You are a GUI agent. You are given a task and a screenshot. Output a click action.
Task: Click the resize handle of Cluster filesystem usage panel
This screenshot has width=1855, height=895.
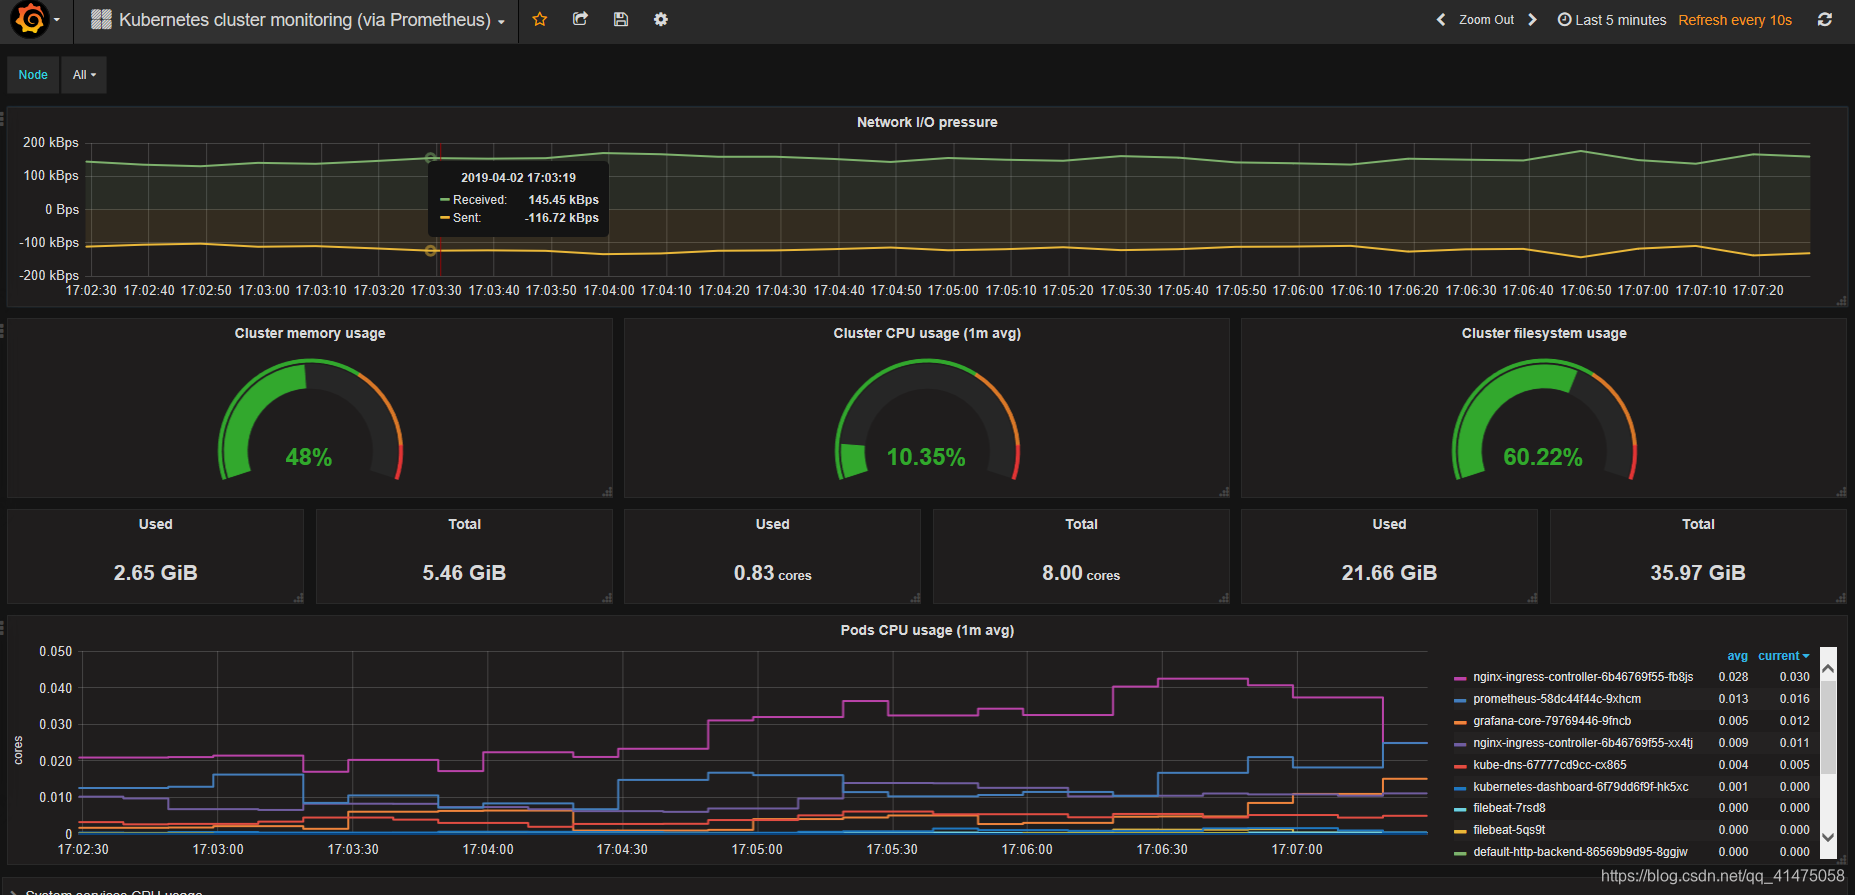1841,492
